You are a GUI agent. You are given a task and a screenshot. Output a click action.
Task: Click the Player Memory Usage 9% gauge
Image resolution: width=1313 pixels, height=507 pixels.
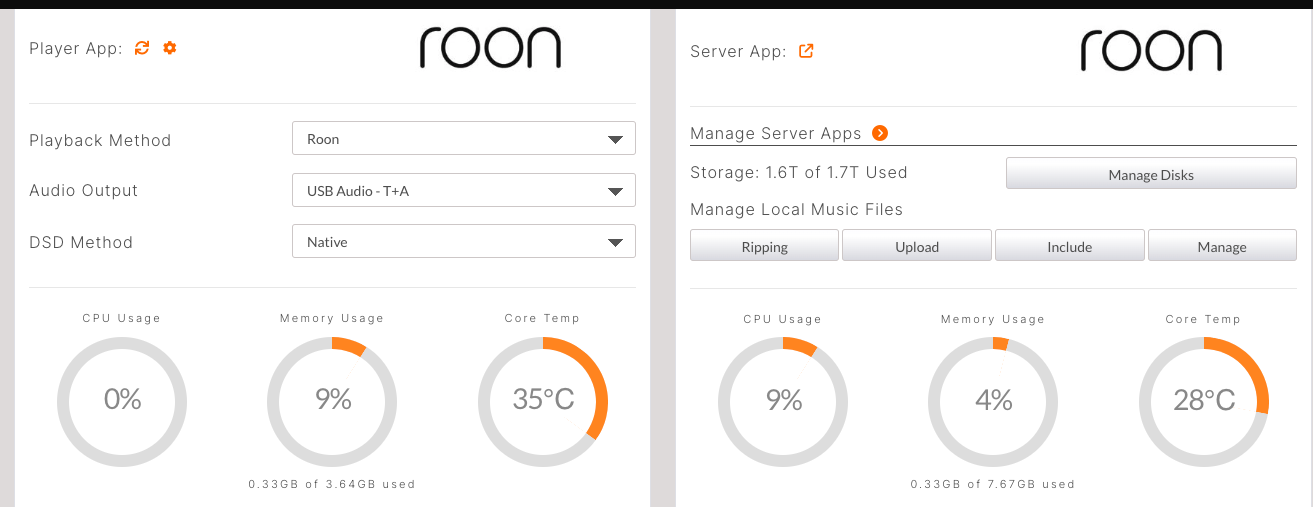click(332, 400)
